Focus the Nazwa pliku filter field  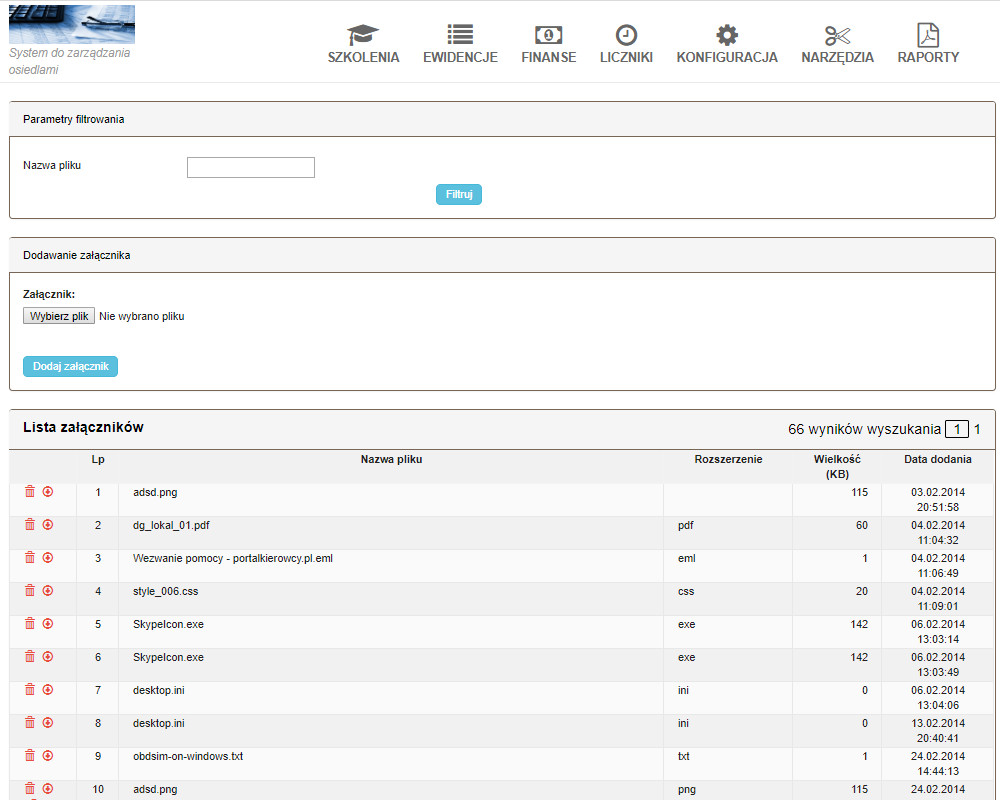click(x=251, y=167)
